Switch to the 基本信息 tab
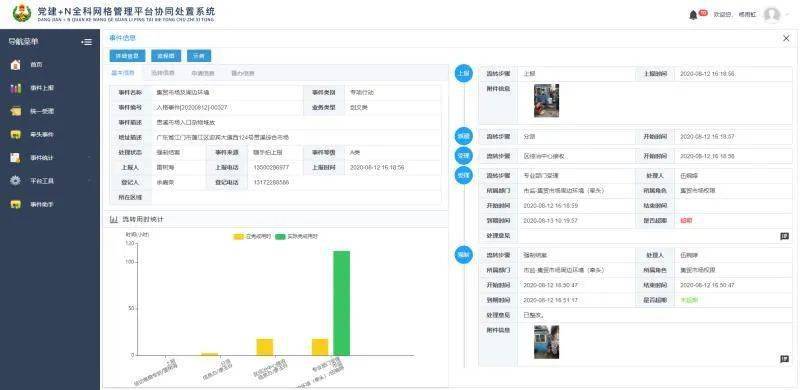Image resolution: width=800 pixels, height=390 pixels. [x=123, y=73]
